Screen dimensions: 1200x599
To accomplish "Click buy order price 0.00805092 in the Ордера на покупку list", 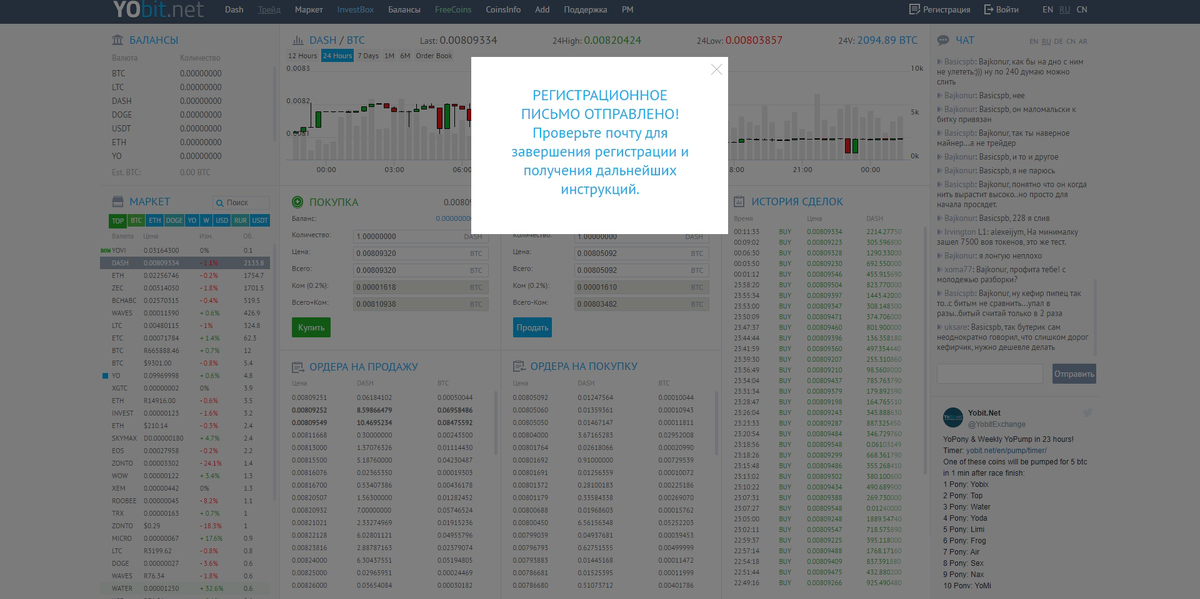I will [x=530, y=398].
